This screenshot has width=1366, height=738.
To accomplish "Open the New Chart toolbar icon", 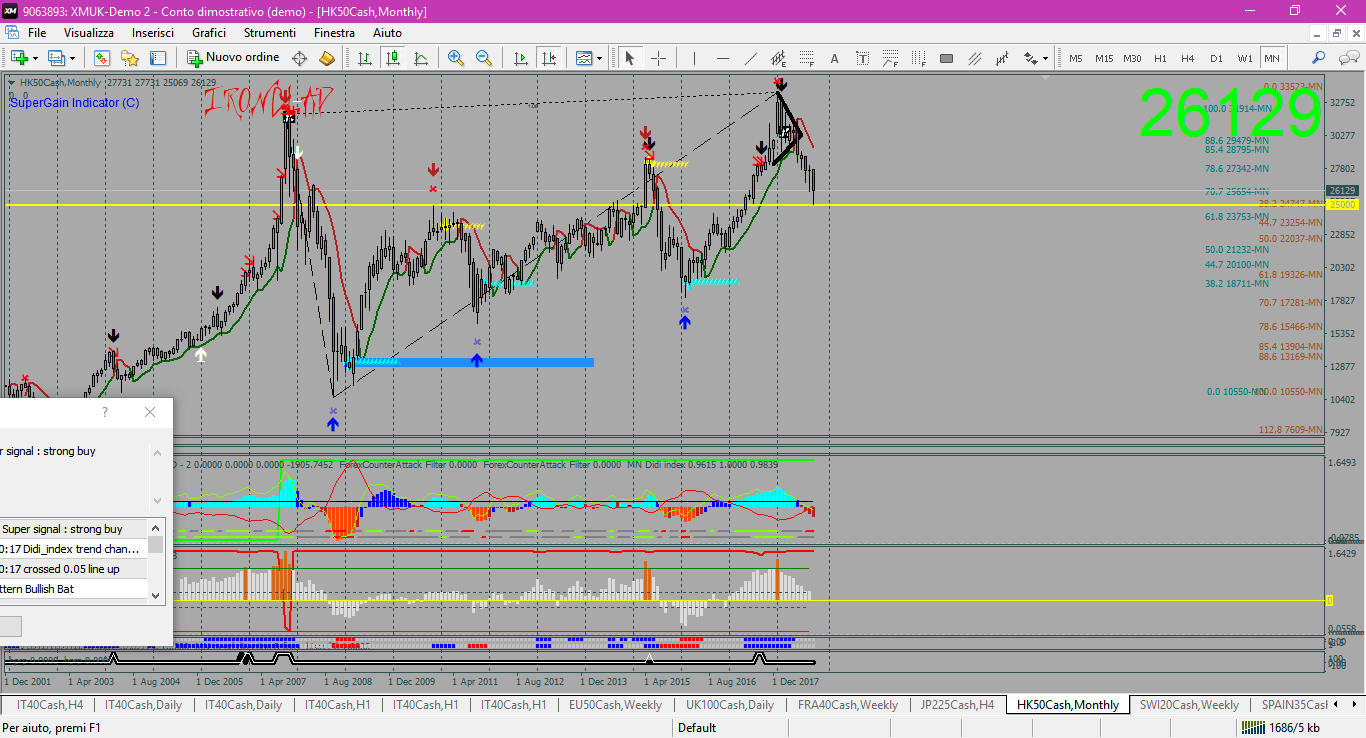I will 19,58.
